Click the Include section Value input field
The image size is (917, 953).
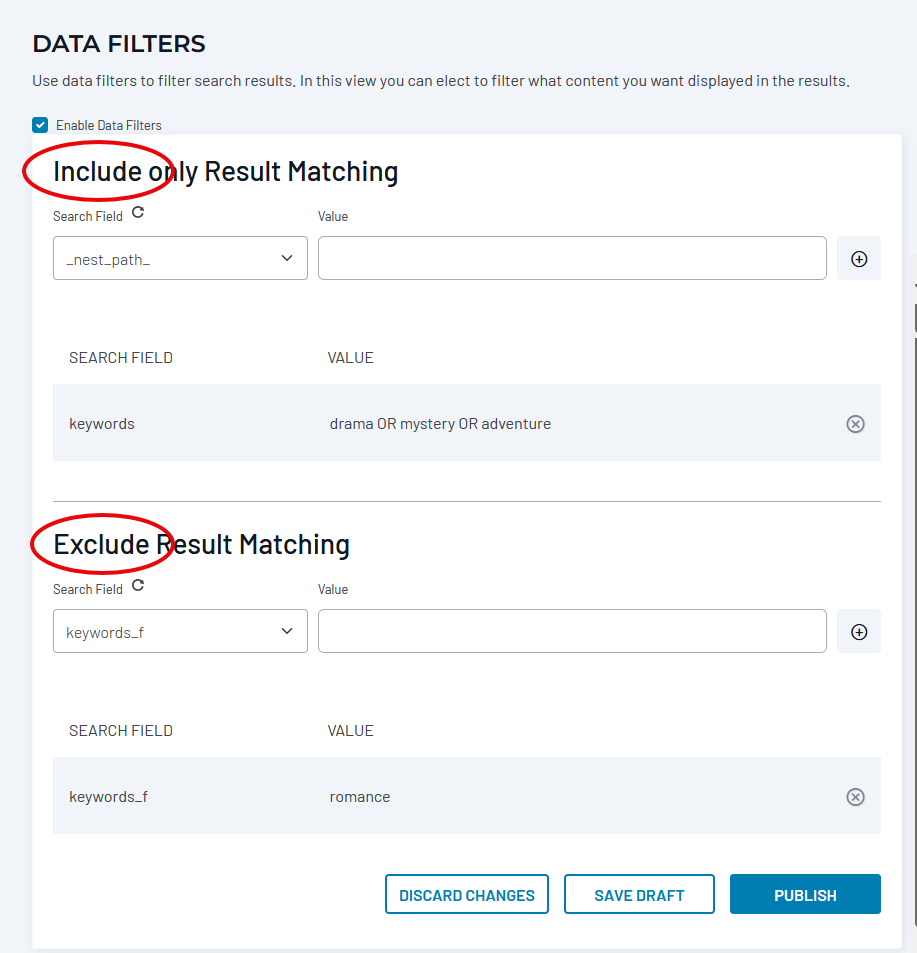pyautogui.click(x=572, y=259)
